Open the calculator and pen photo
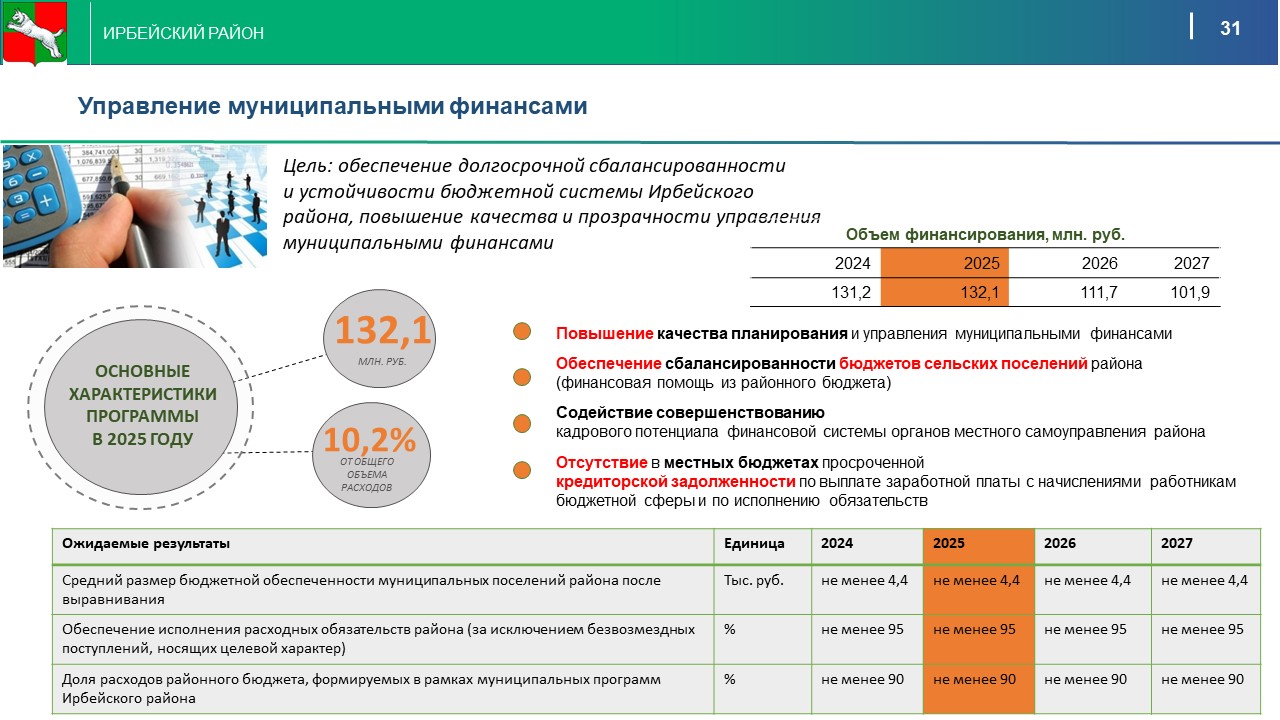This screenshot has height=720, width=1280. click(135, 206)
